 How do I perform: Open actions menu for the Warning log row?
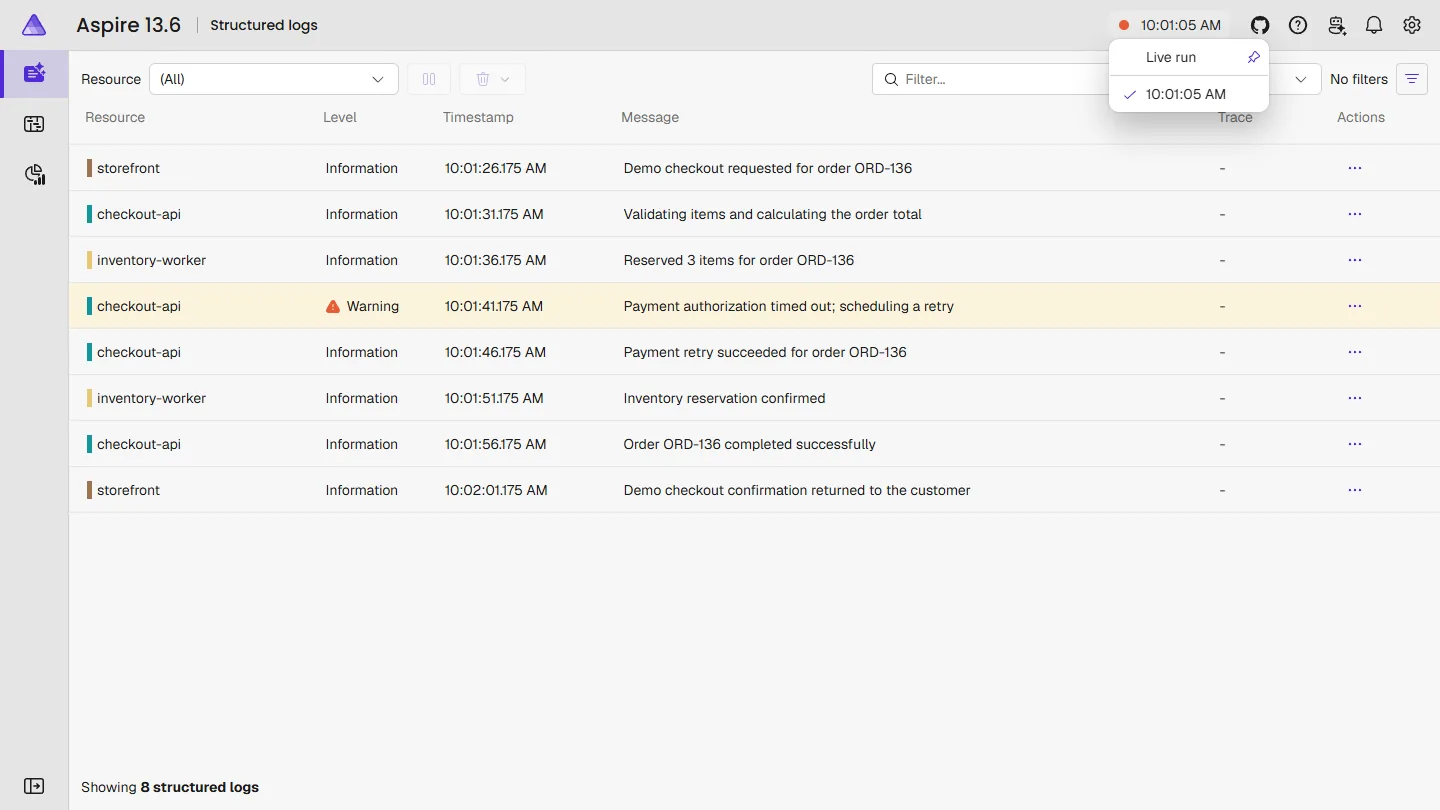(1355, 306)
